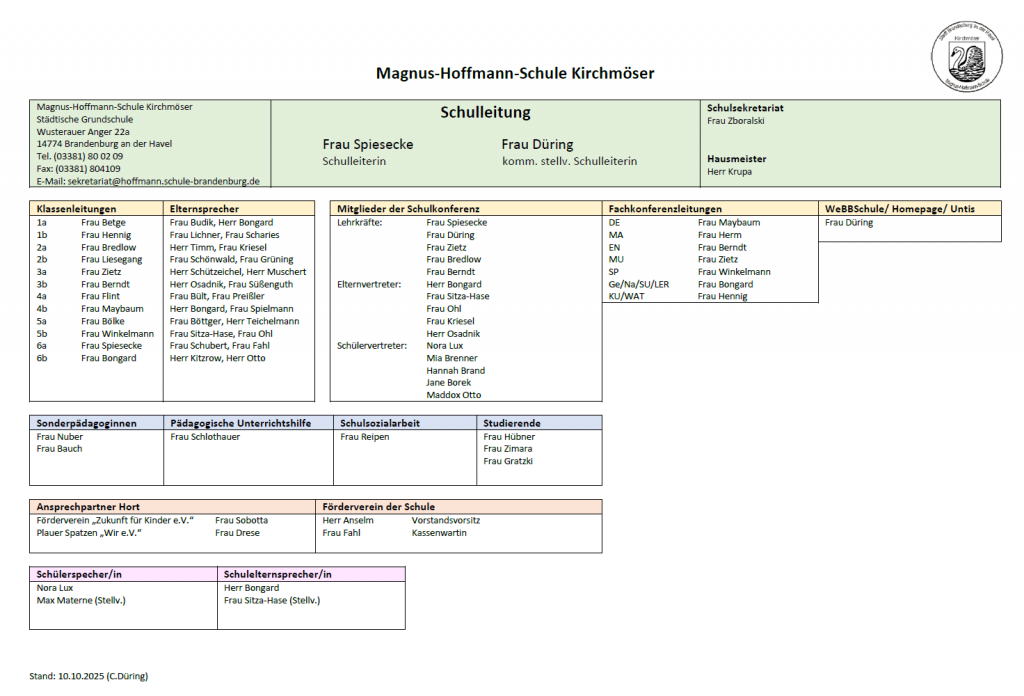Image resolution: width=1024 pixels, height=696 pixels.
Task: Click the Fachkonferenzleitungen header
Action: 665,209
